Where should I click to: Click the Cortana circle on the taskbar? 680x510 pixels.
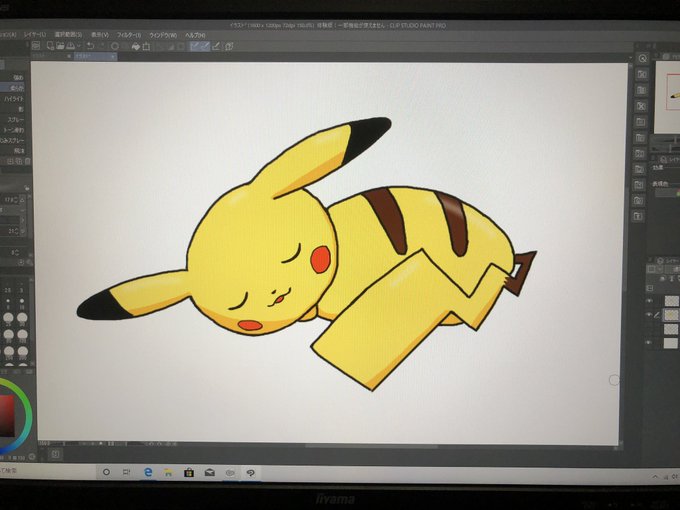click(x=106, y=472)
